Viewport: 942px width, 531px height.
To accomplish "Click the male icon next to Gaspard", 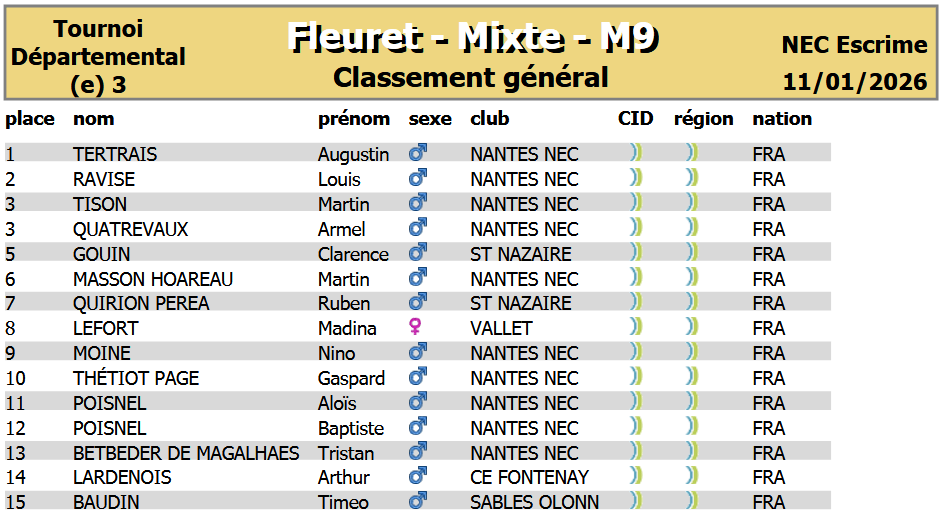I will (x=418, y=377).
